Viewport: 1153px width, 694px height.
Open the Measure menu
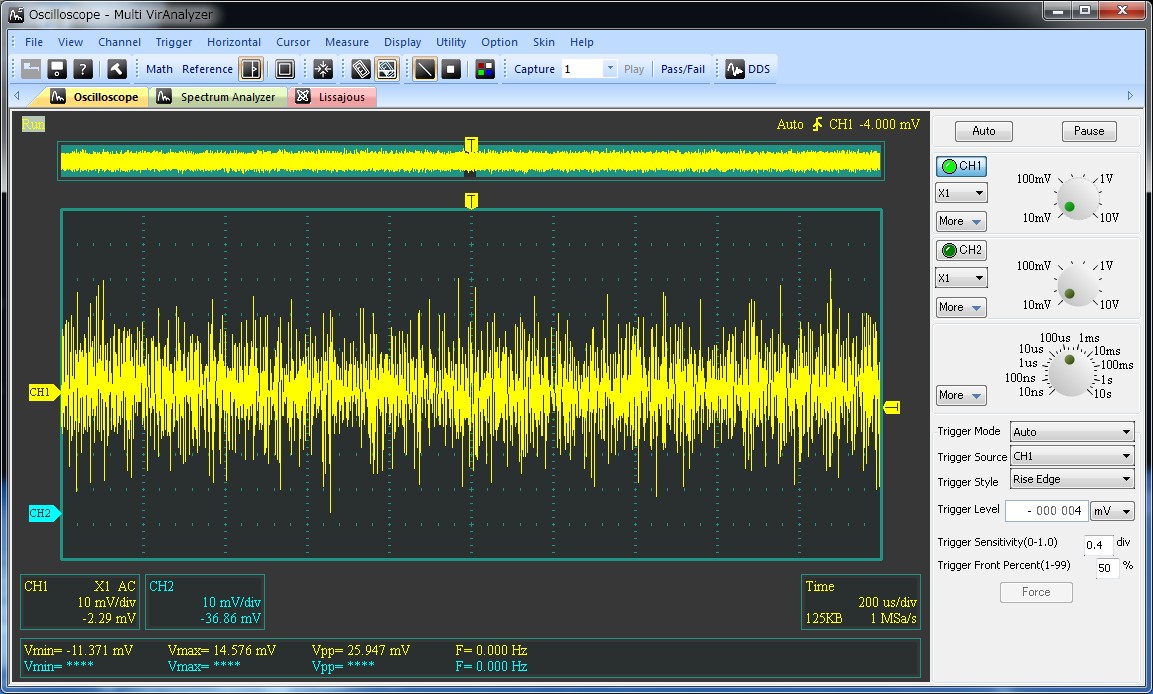346,42
